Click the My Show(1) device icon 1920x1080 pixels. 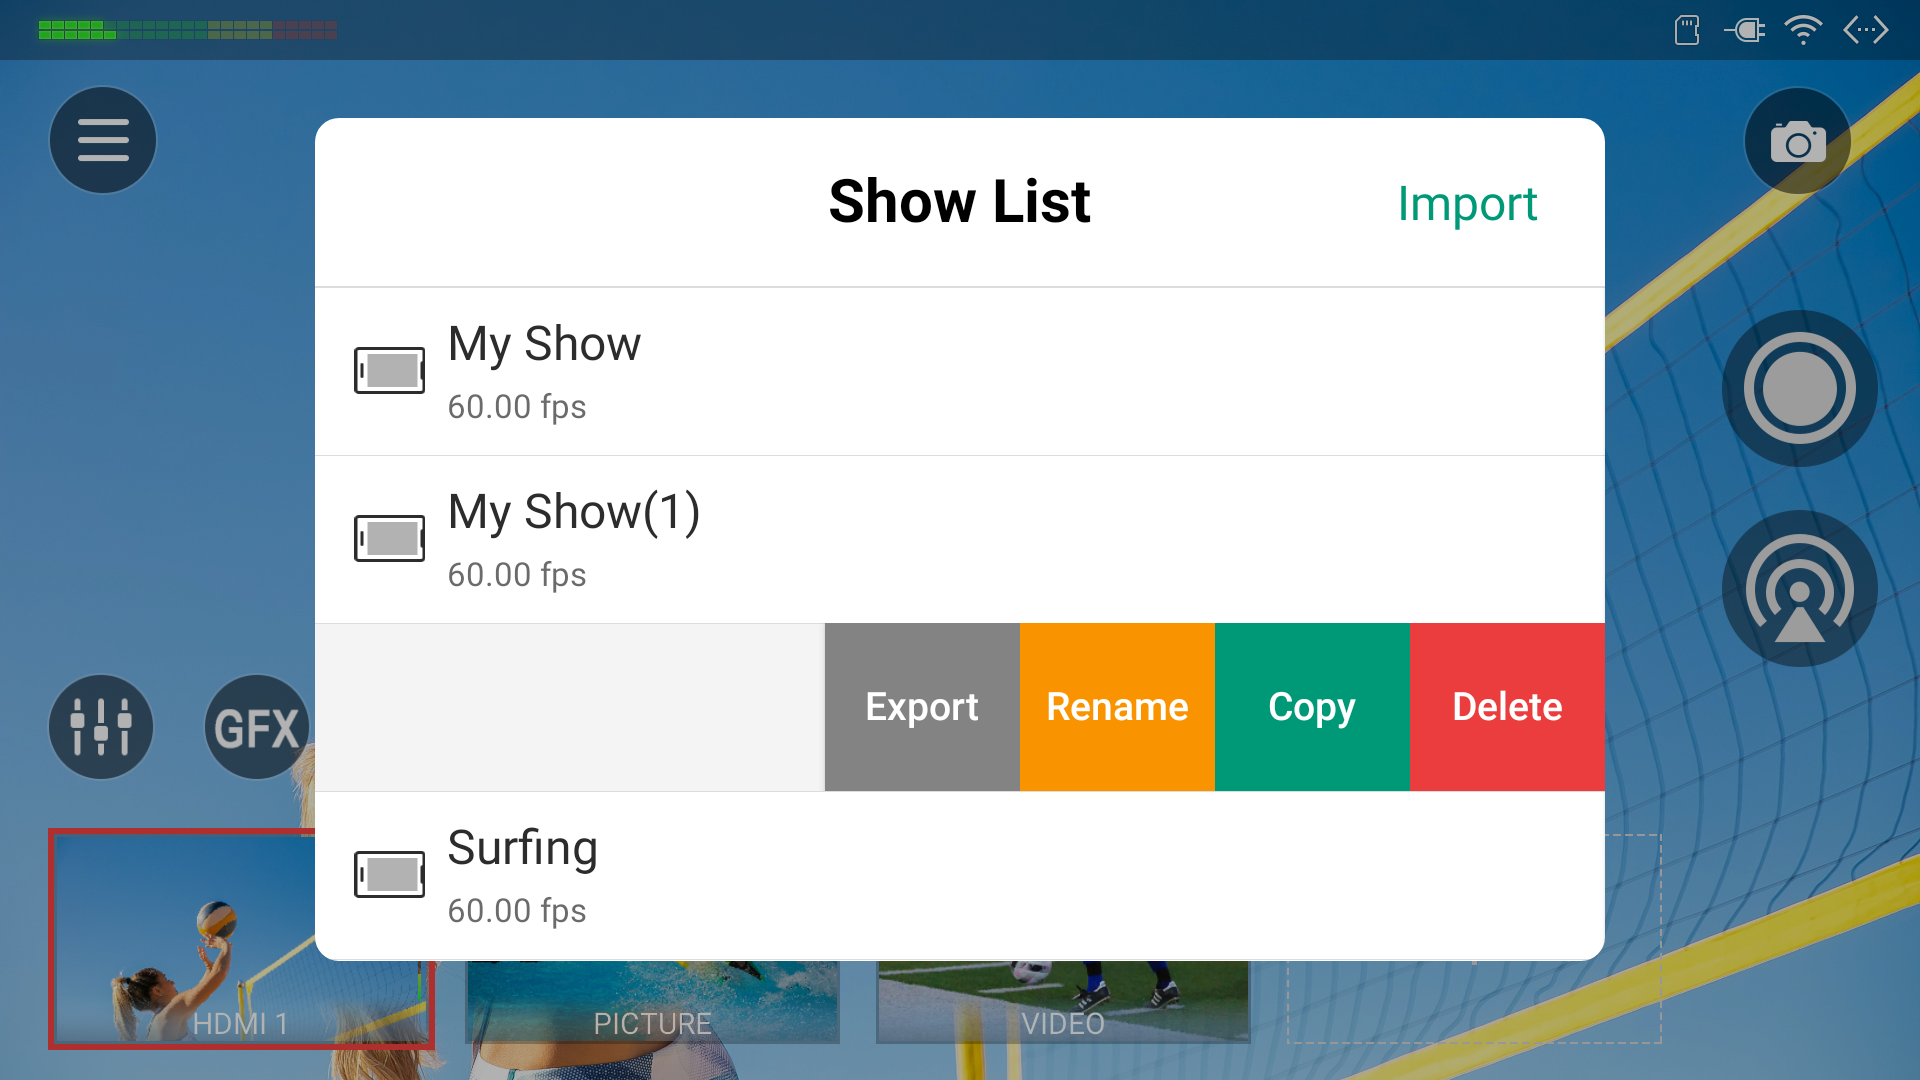tap(389, 539)
